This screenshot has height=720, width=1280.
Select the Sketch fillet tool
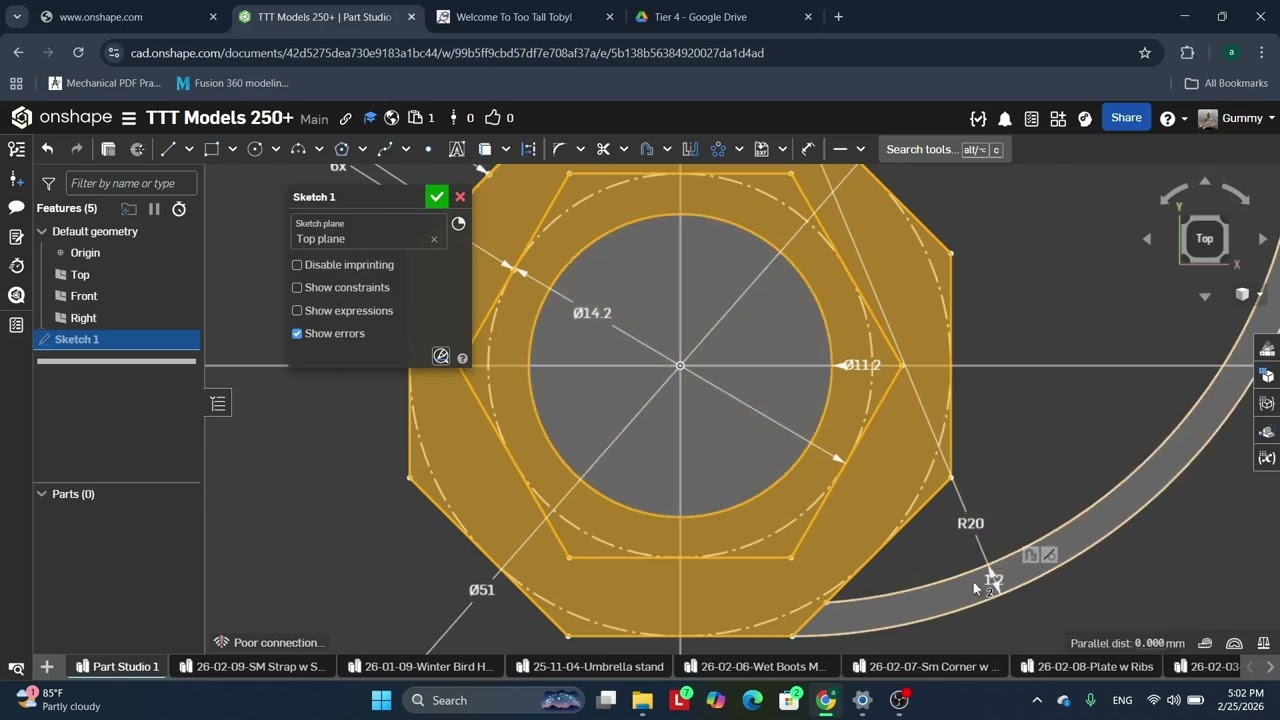point(559,149)
